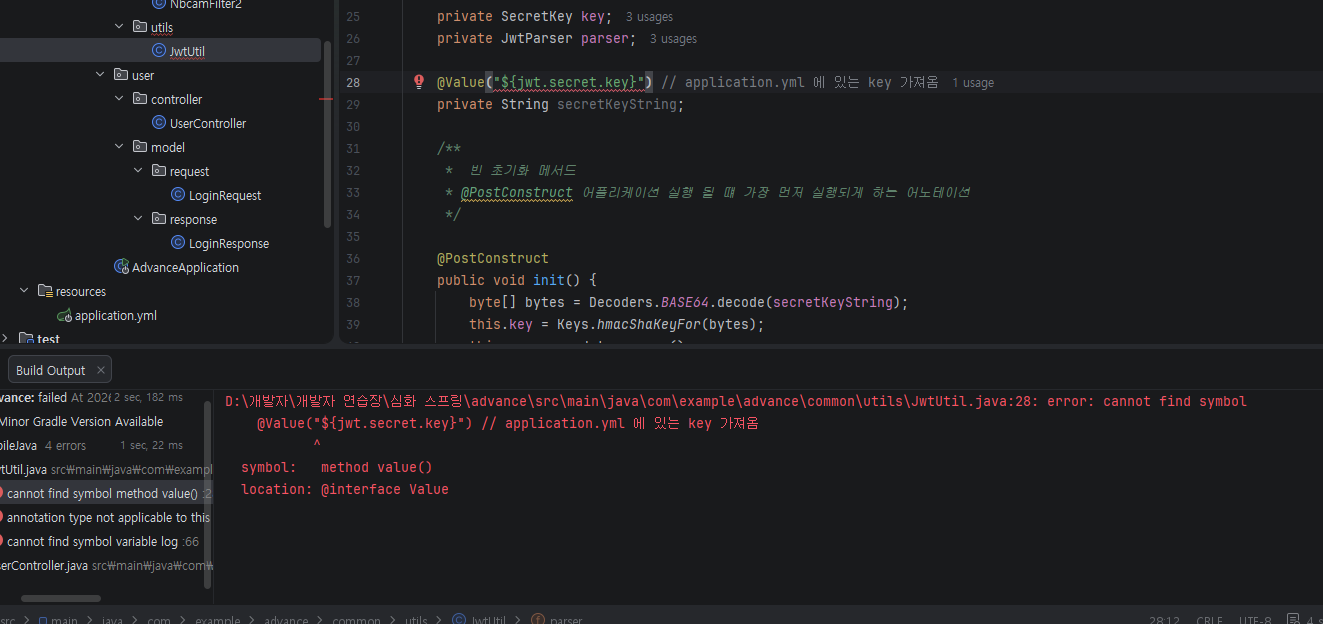Click the UserController class icon
This screenshot has width=1323, height=624.
pyautogui.click(x=158, y=123)
